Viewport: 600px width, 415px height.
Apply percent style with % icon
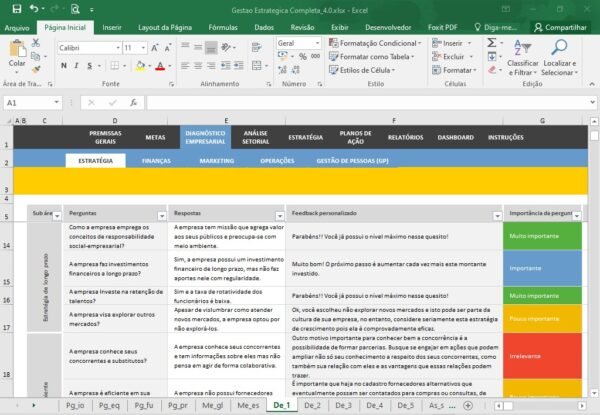[303, 57]
